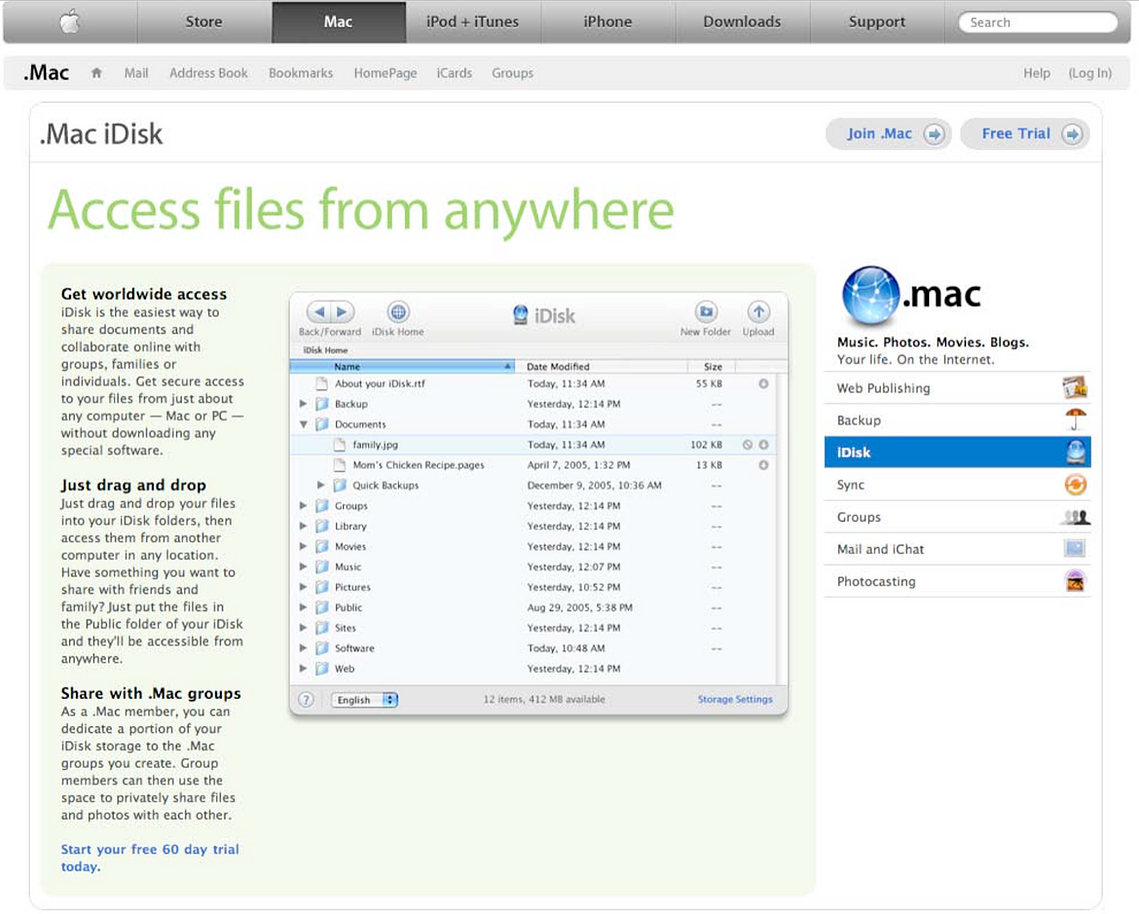Screen dimensions: 1139x914
Task: Click the iDisk icon in sidebar
Action: tap(1076, 452)
